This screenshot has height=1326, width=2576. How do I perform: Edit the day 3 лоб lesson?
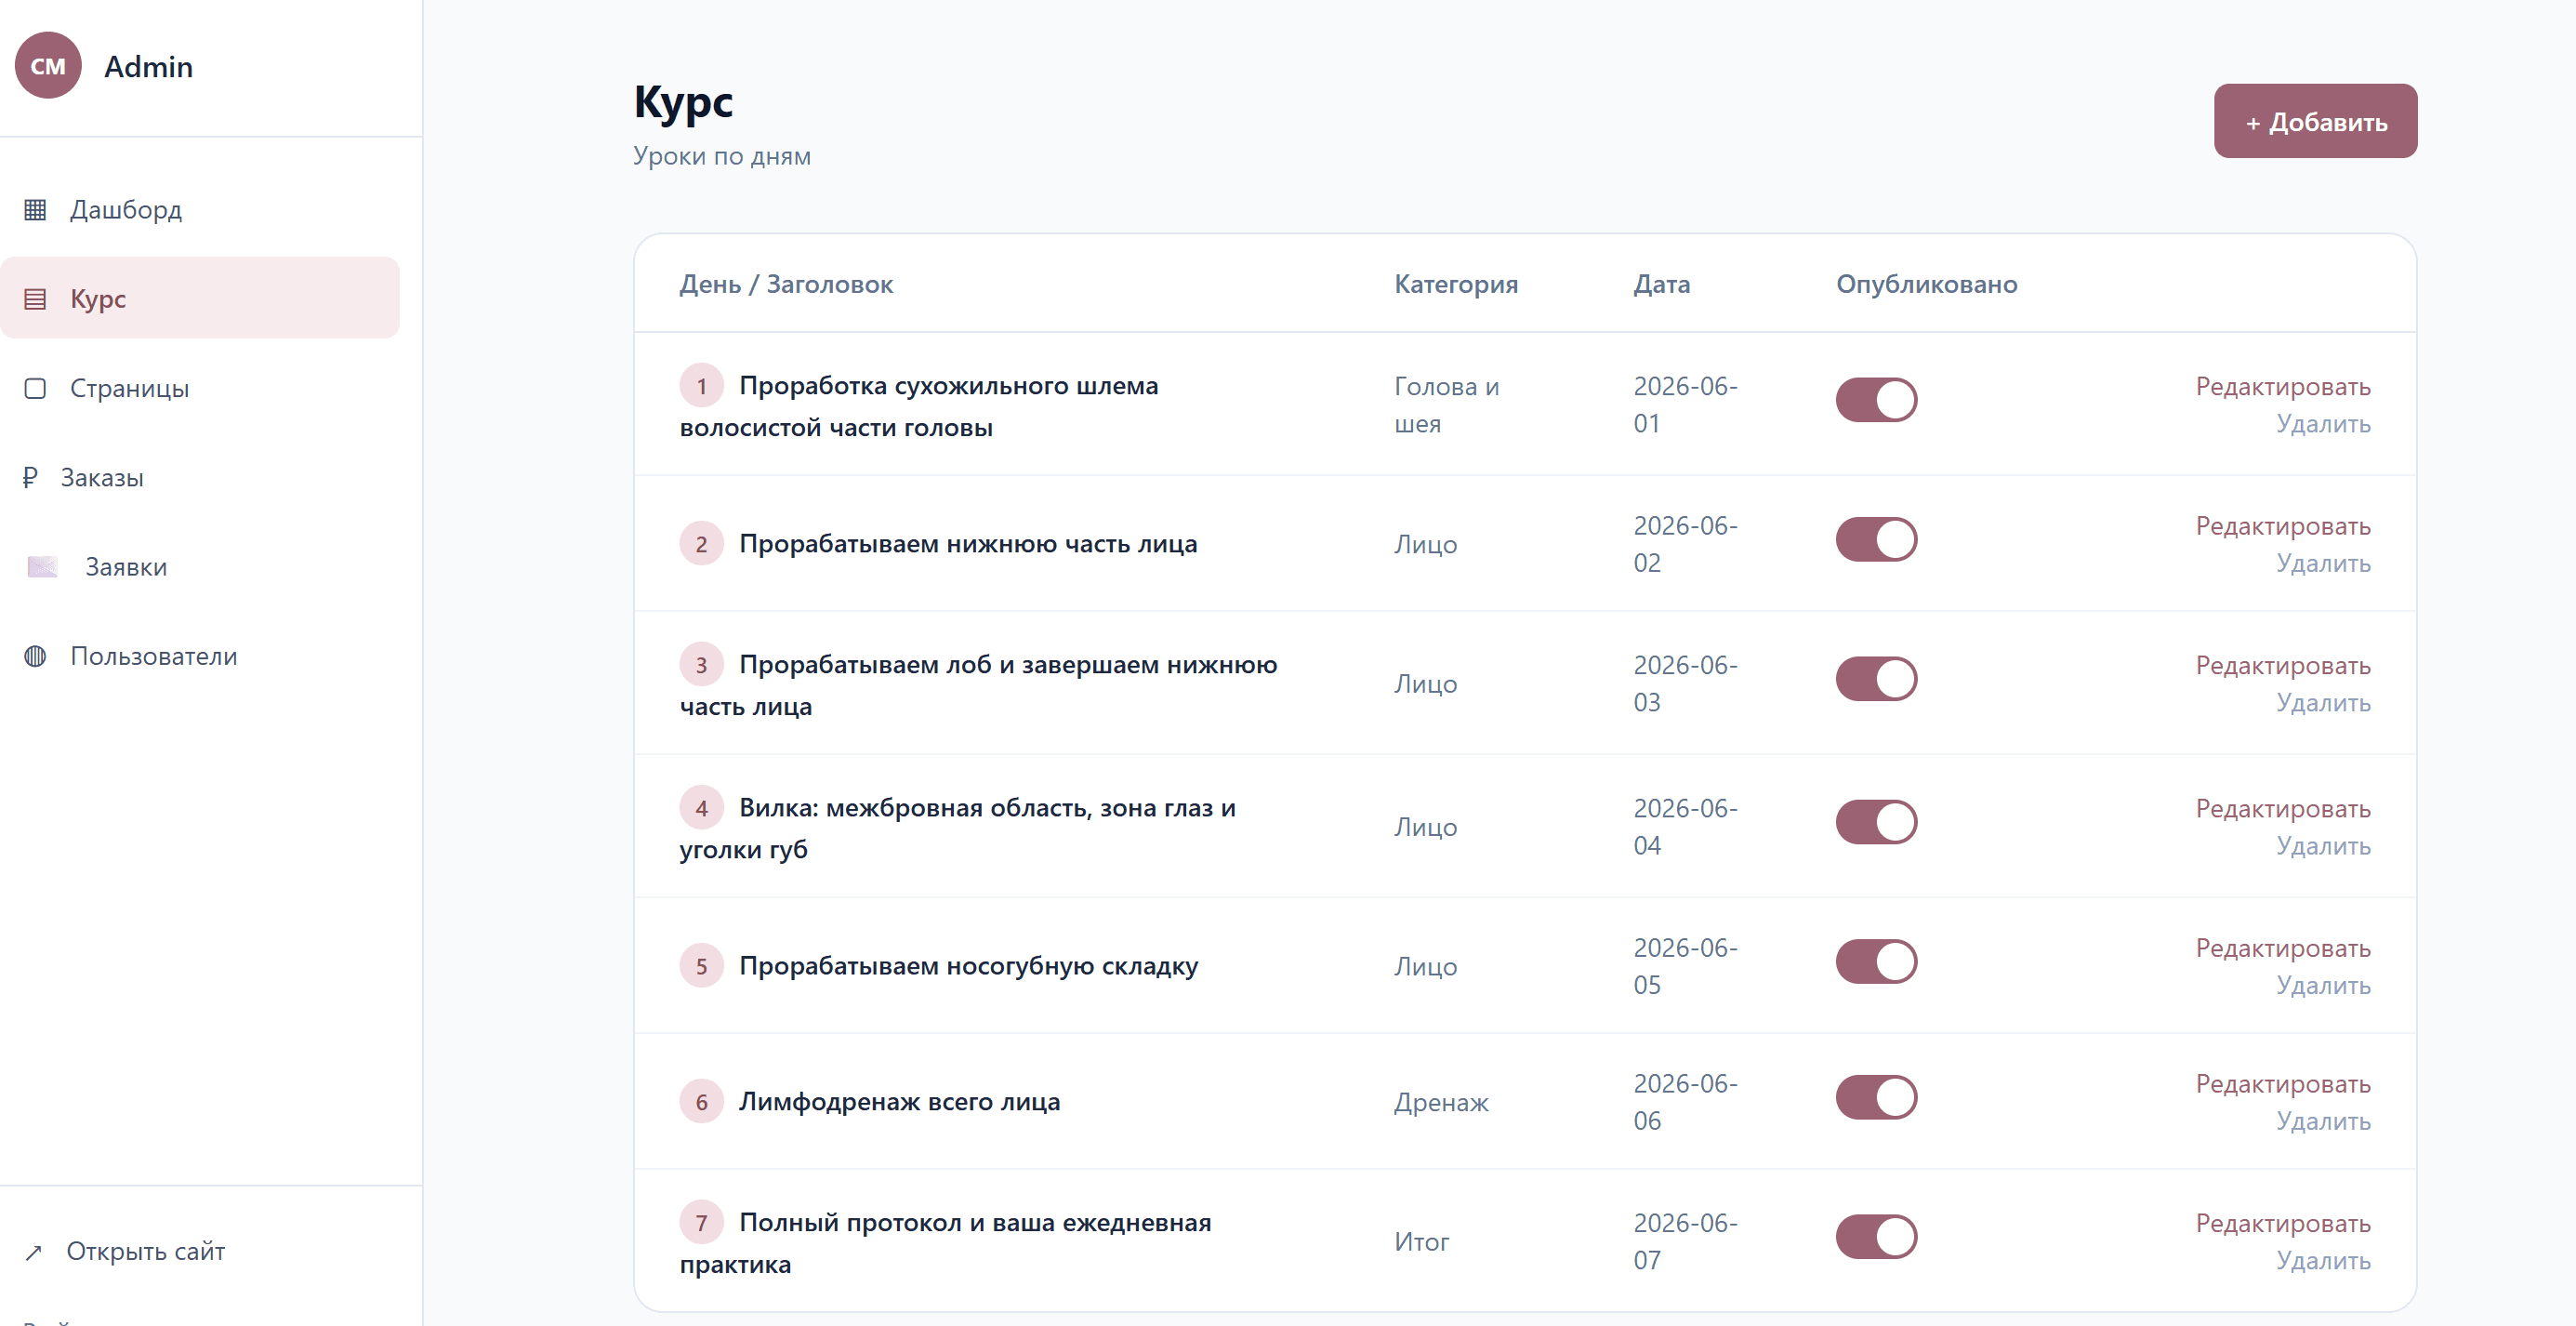click(2283, 666)
